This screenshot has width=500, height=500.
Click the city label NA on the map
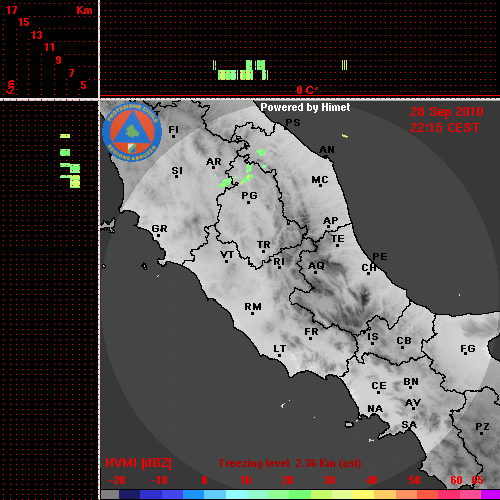[x=375, y=408]
